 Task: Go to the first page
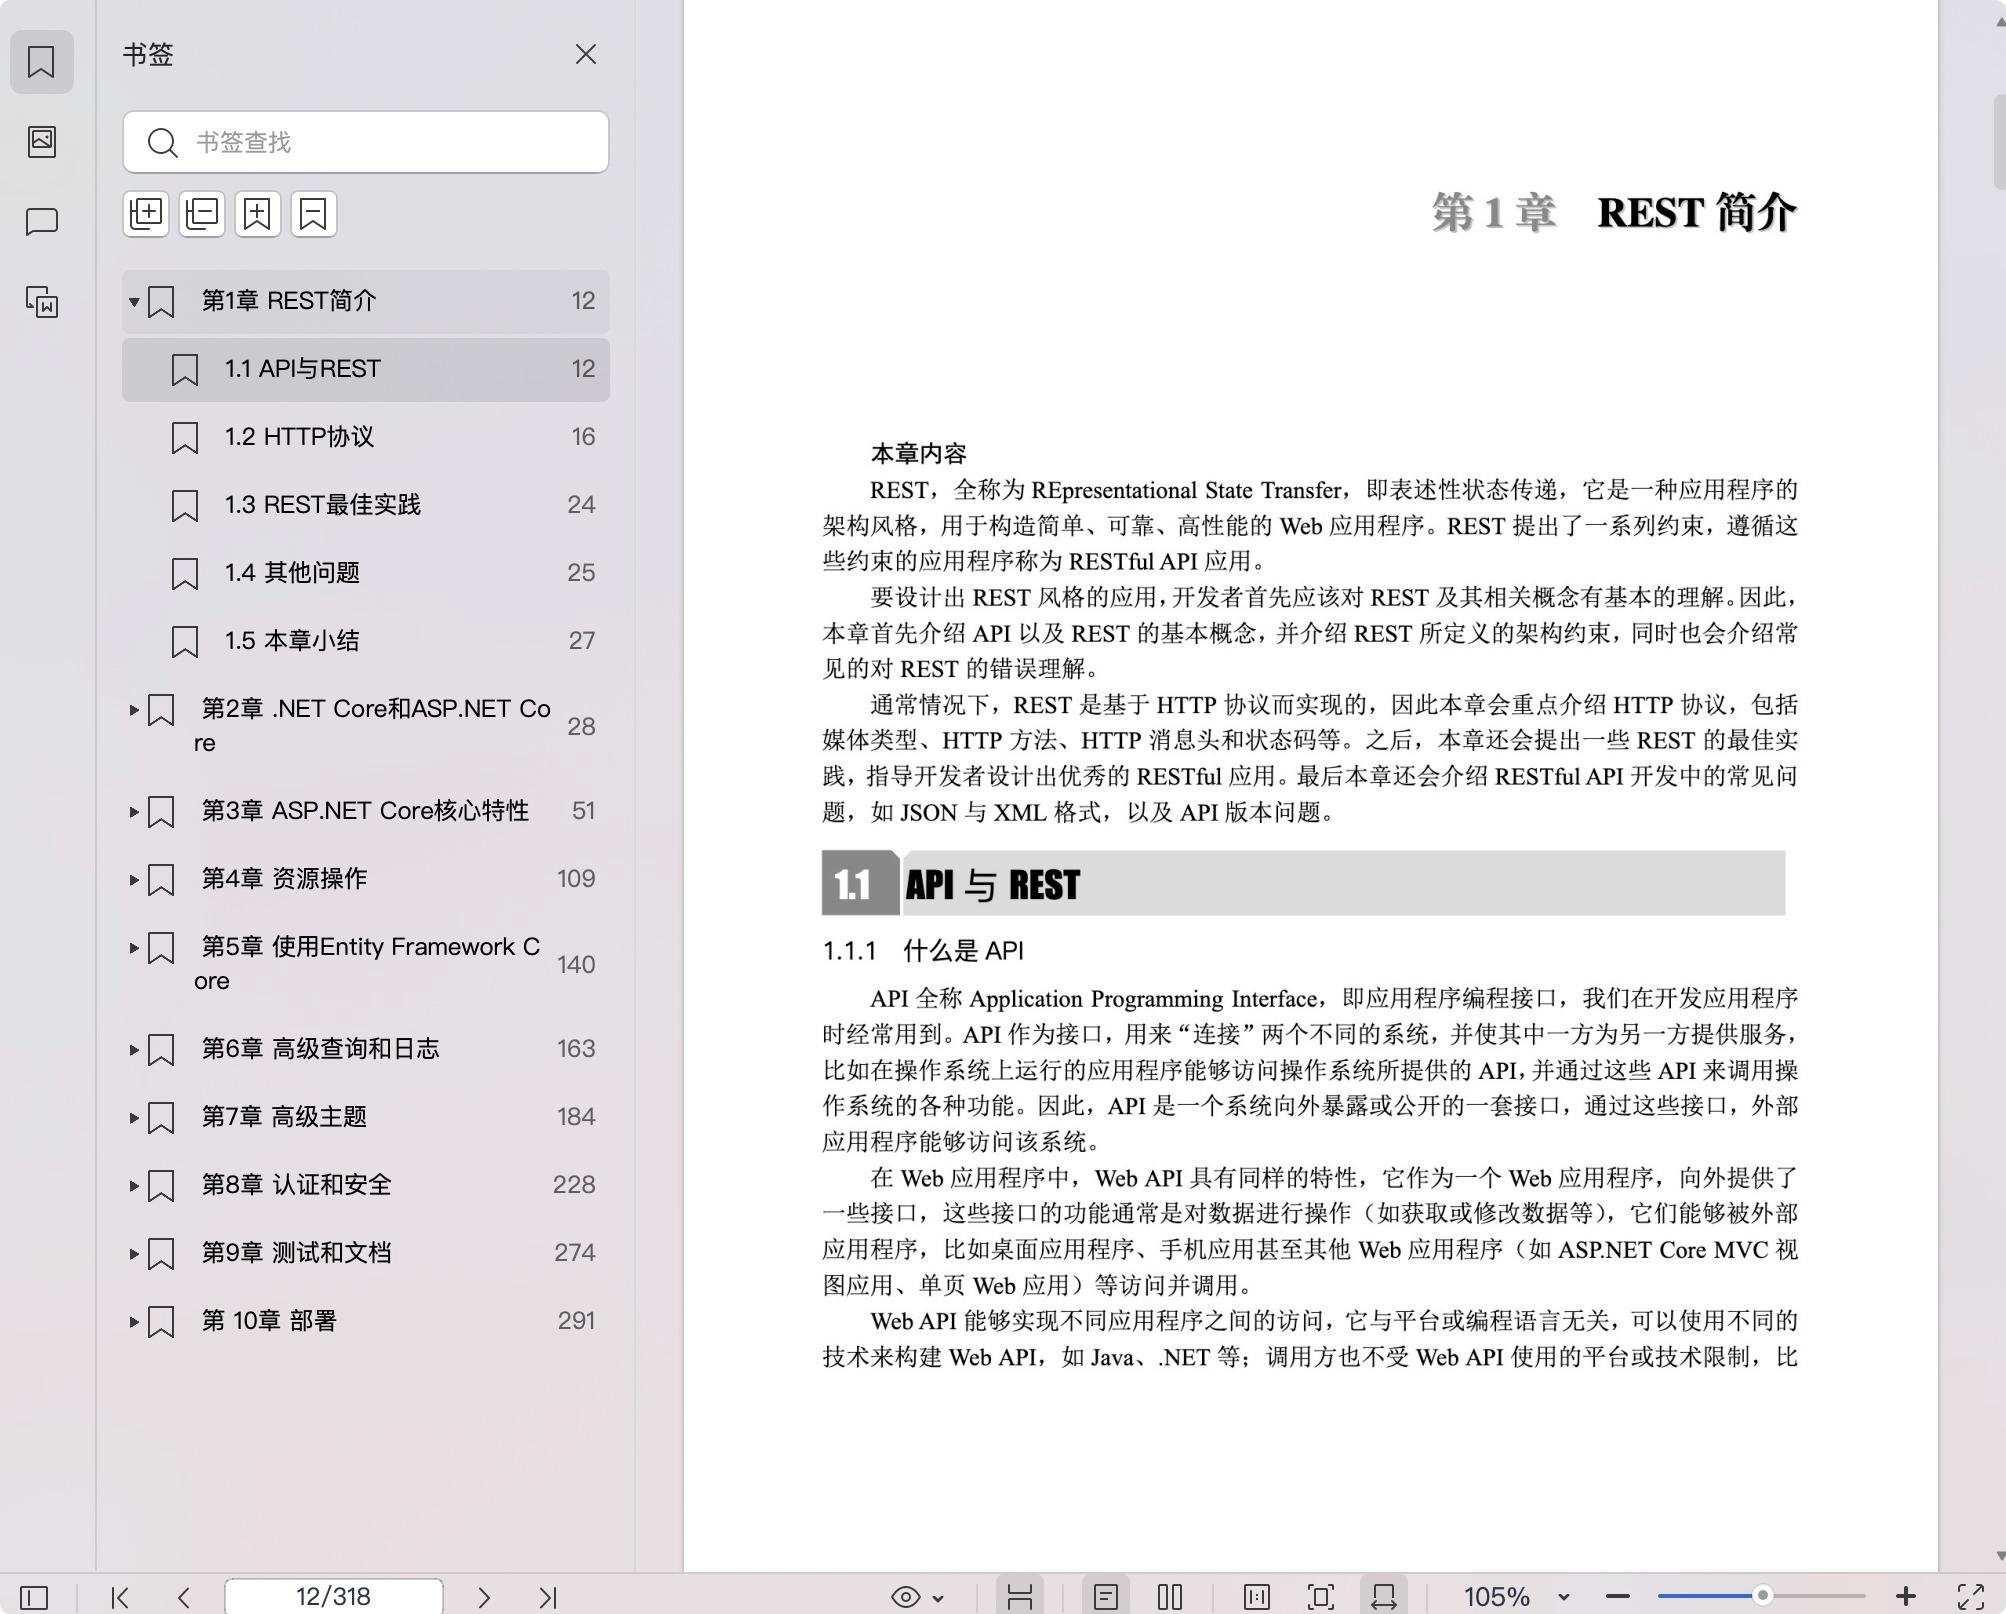pyautogui.click(x=120, y=1597)
